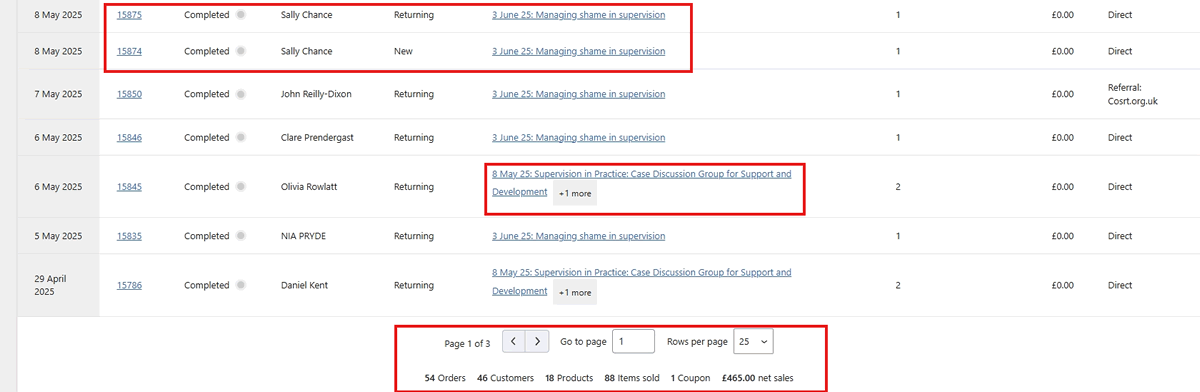Screen dimensions: 1200x392
Task: Click status dot for order 15874
Action: pyautogui.click(x=240, y=51)
